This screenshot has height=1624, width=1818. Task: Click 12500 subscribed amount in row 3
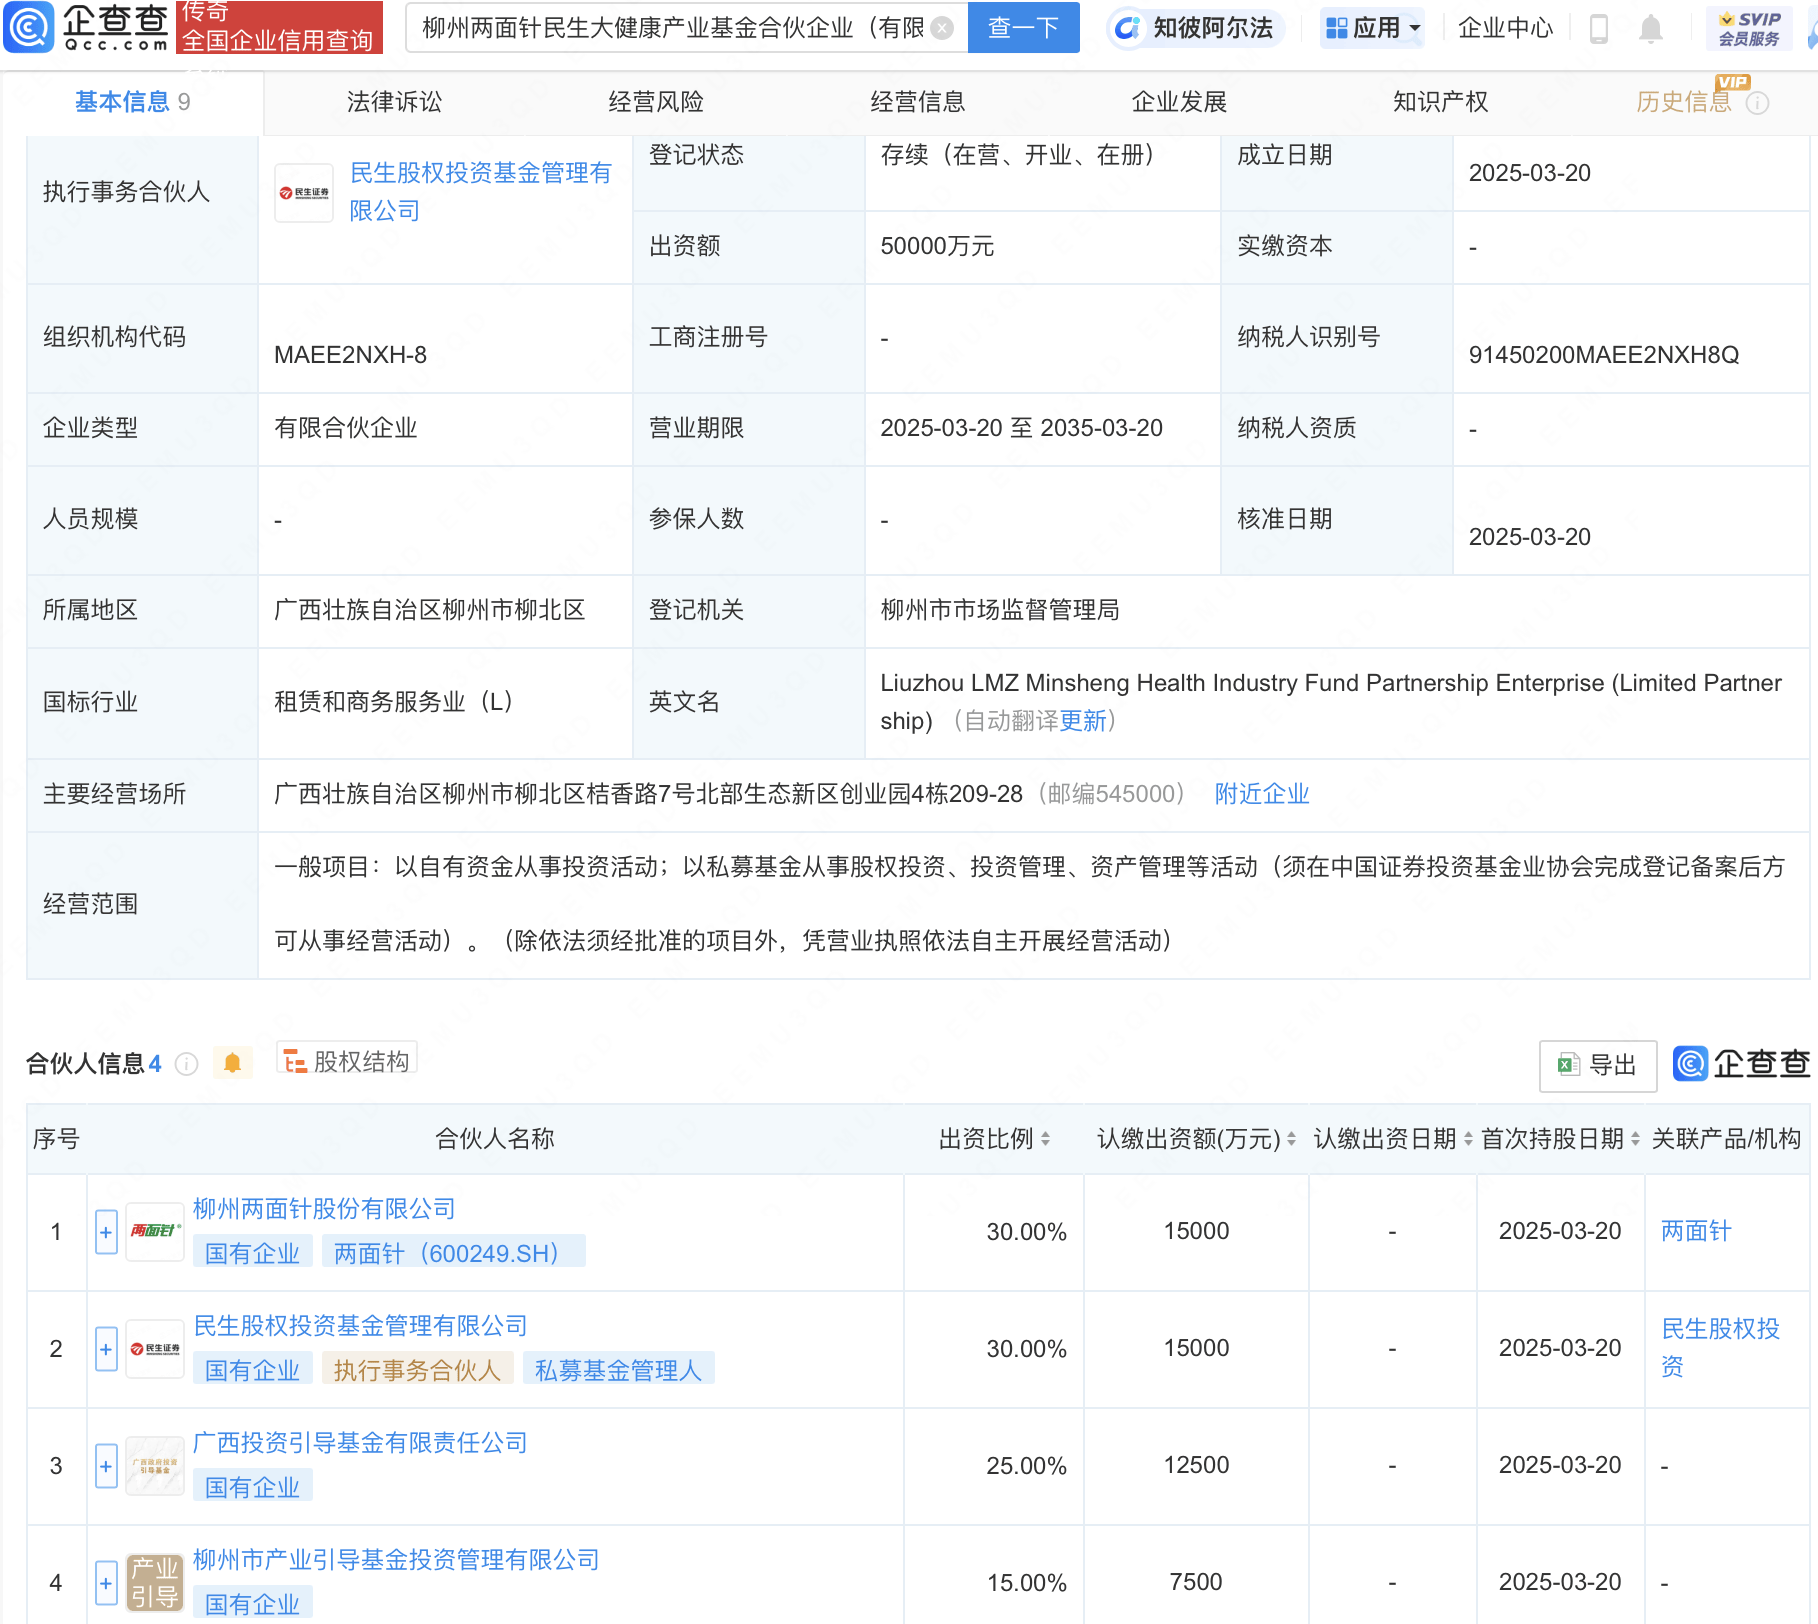coord(1196,1465)
